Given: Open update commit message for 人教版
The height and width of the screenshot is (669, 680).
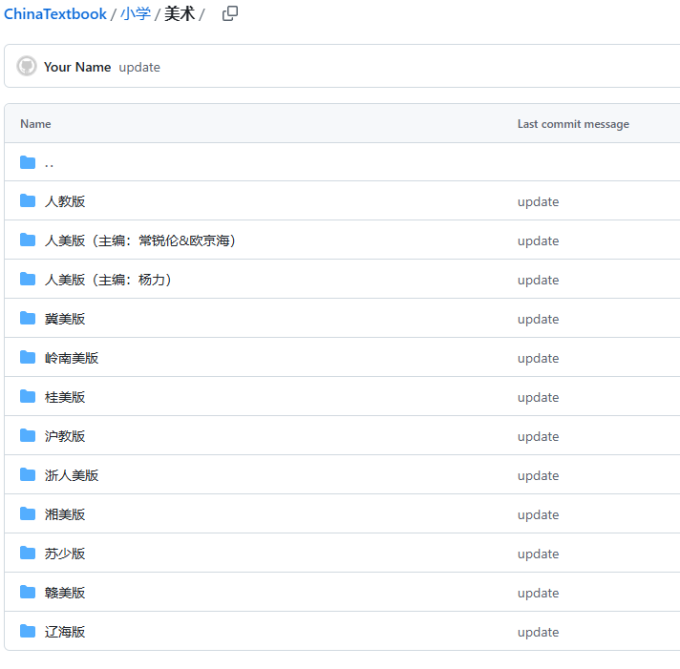Looking at the screenshot, I should pos(538,202).
